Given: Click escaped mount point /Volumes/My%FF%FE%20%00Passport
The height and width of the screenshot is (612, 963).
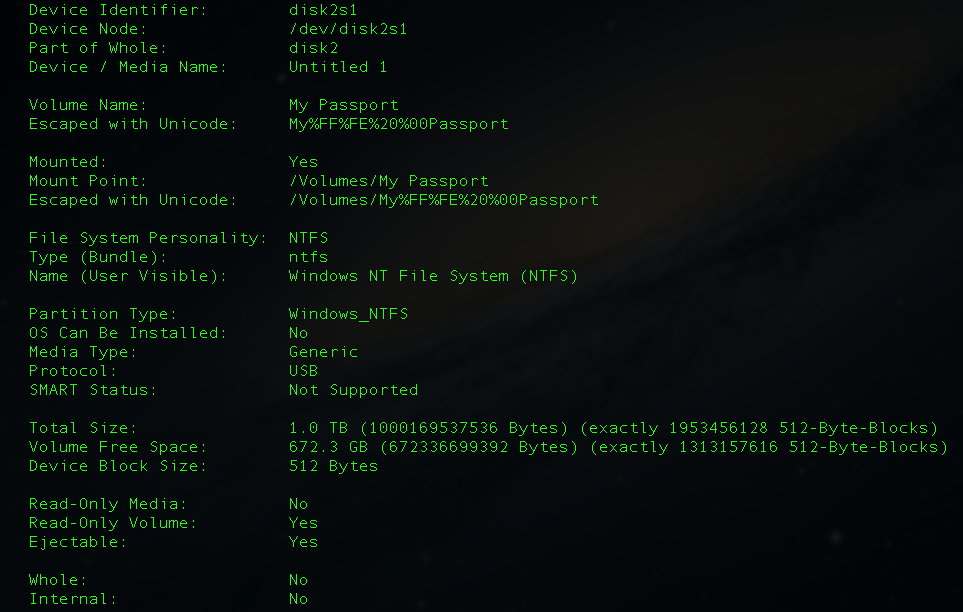Looking at the screenshot, I should click(x=443, y=200).
